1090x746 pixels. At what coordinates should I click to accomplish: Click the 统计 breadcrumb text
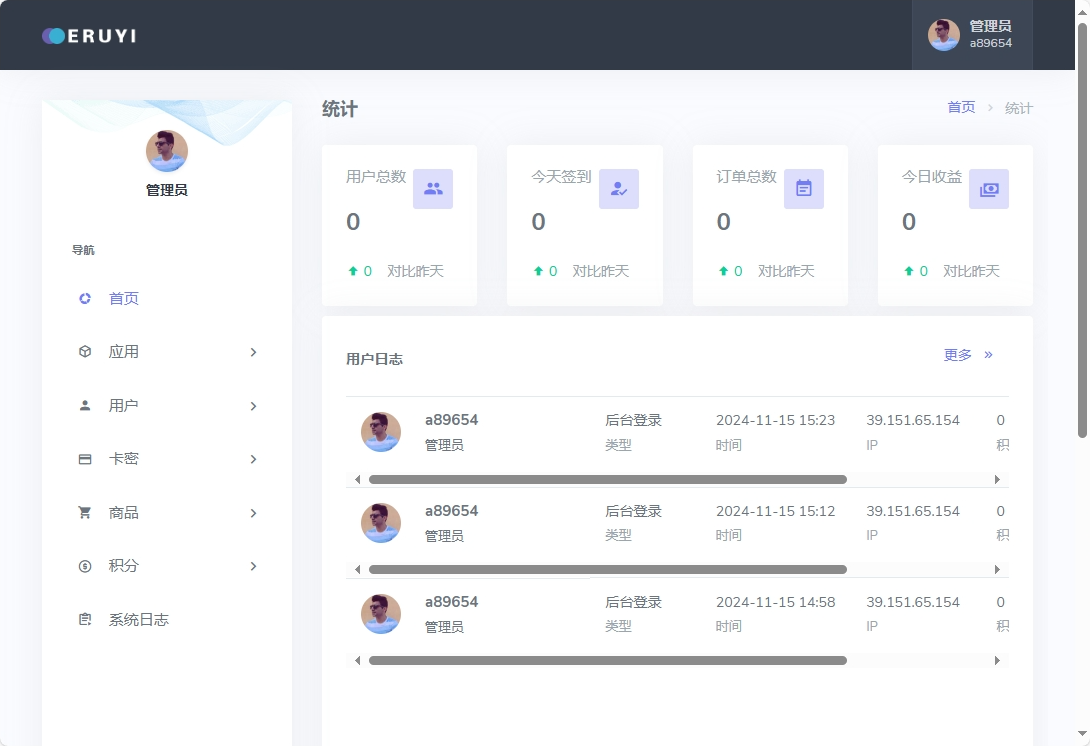click(x=1019, y=108)
